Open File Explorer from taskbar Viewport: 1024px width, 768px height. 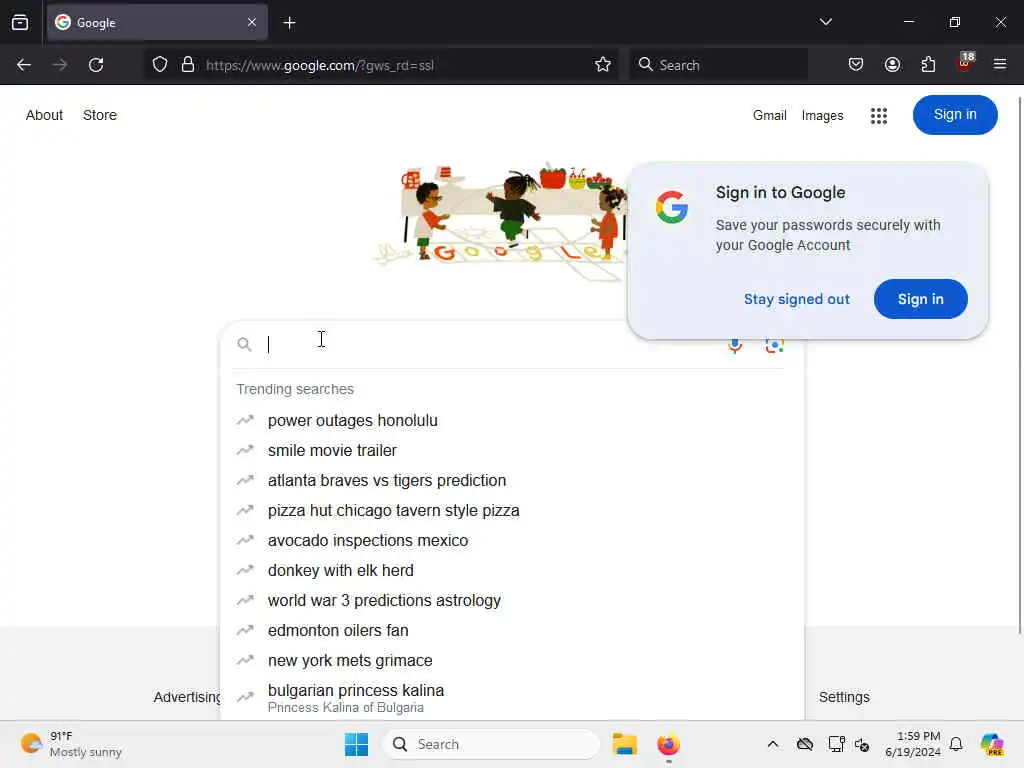click(624, 744)
